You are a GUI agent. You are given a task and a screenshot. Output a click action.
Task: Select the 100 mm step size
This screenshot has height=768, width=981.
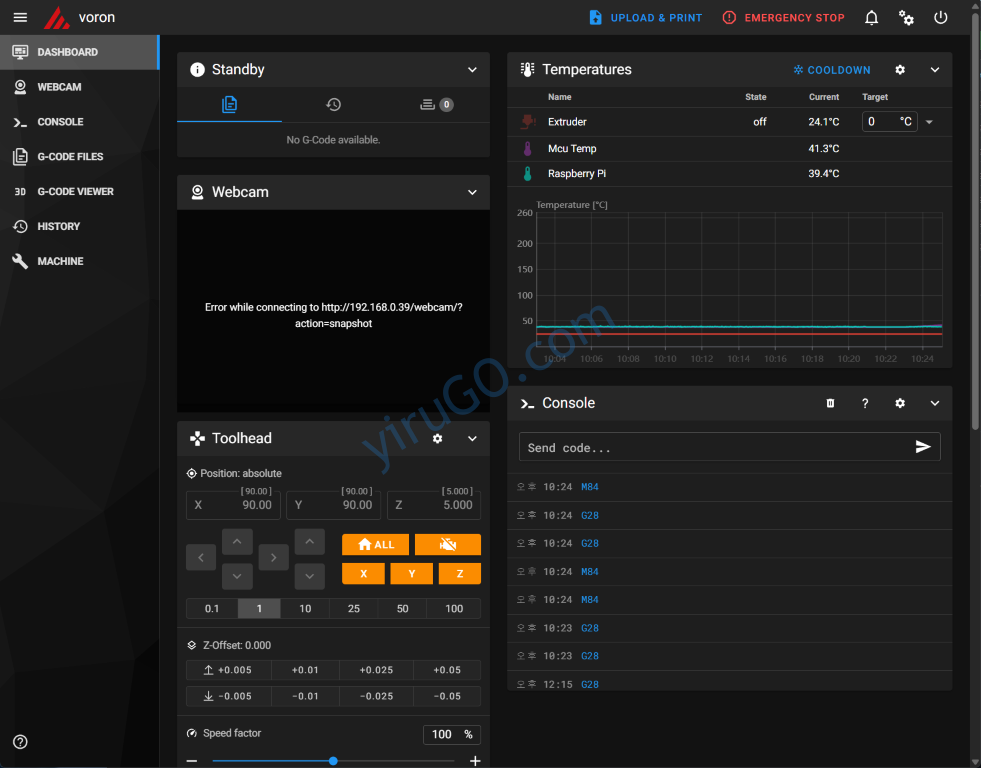tap(454, 608)
